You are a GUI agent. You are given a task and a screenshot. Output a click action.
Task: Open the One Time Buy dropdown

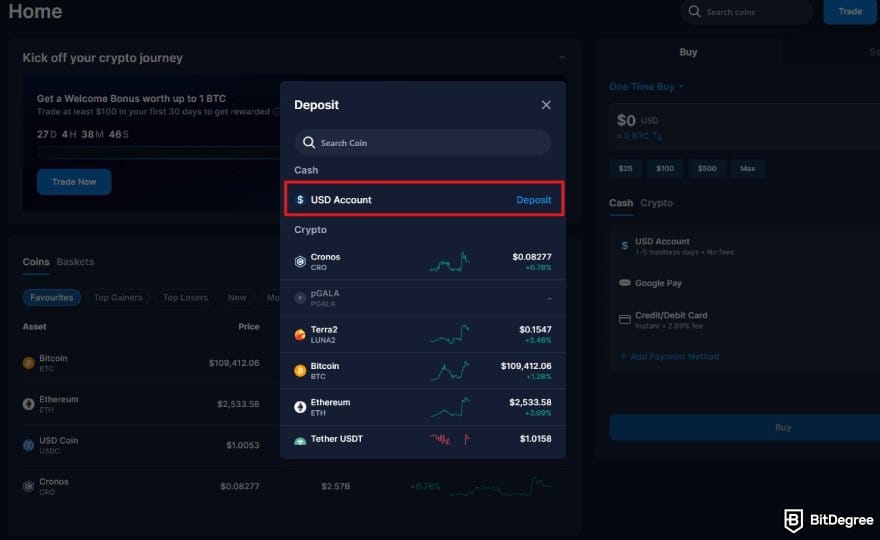(x=646, y=87)
